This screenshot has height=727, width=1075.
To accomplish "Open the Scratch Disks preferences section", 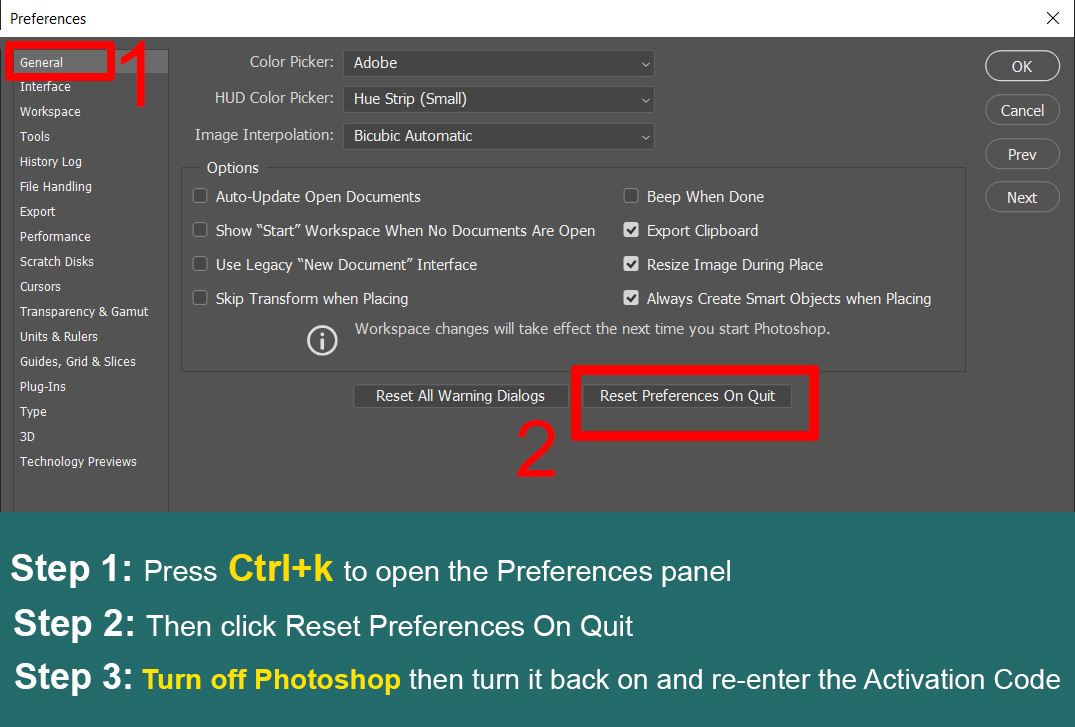I will (56, 262).
